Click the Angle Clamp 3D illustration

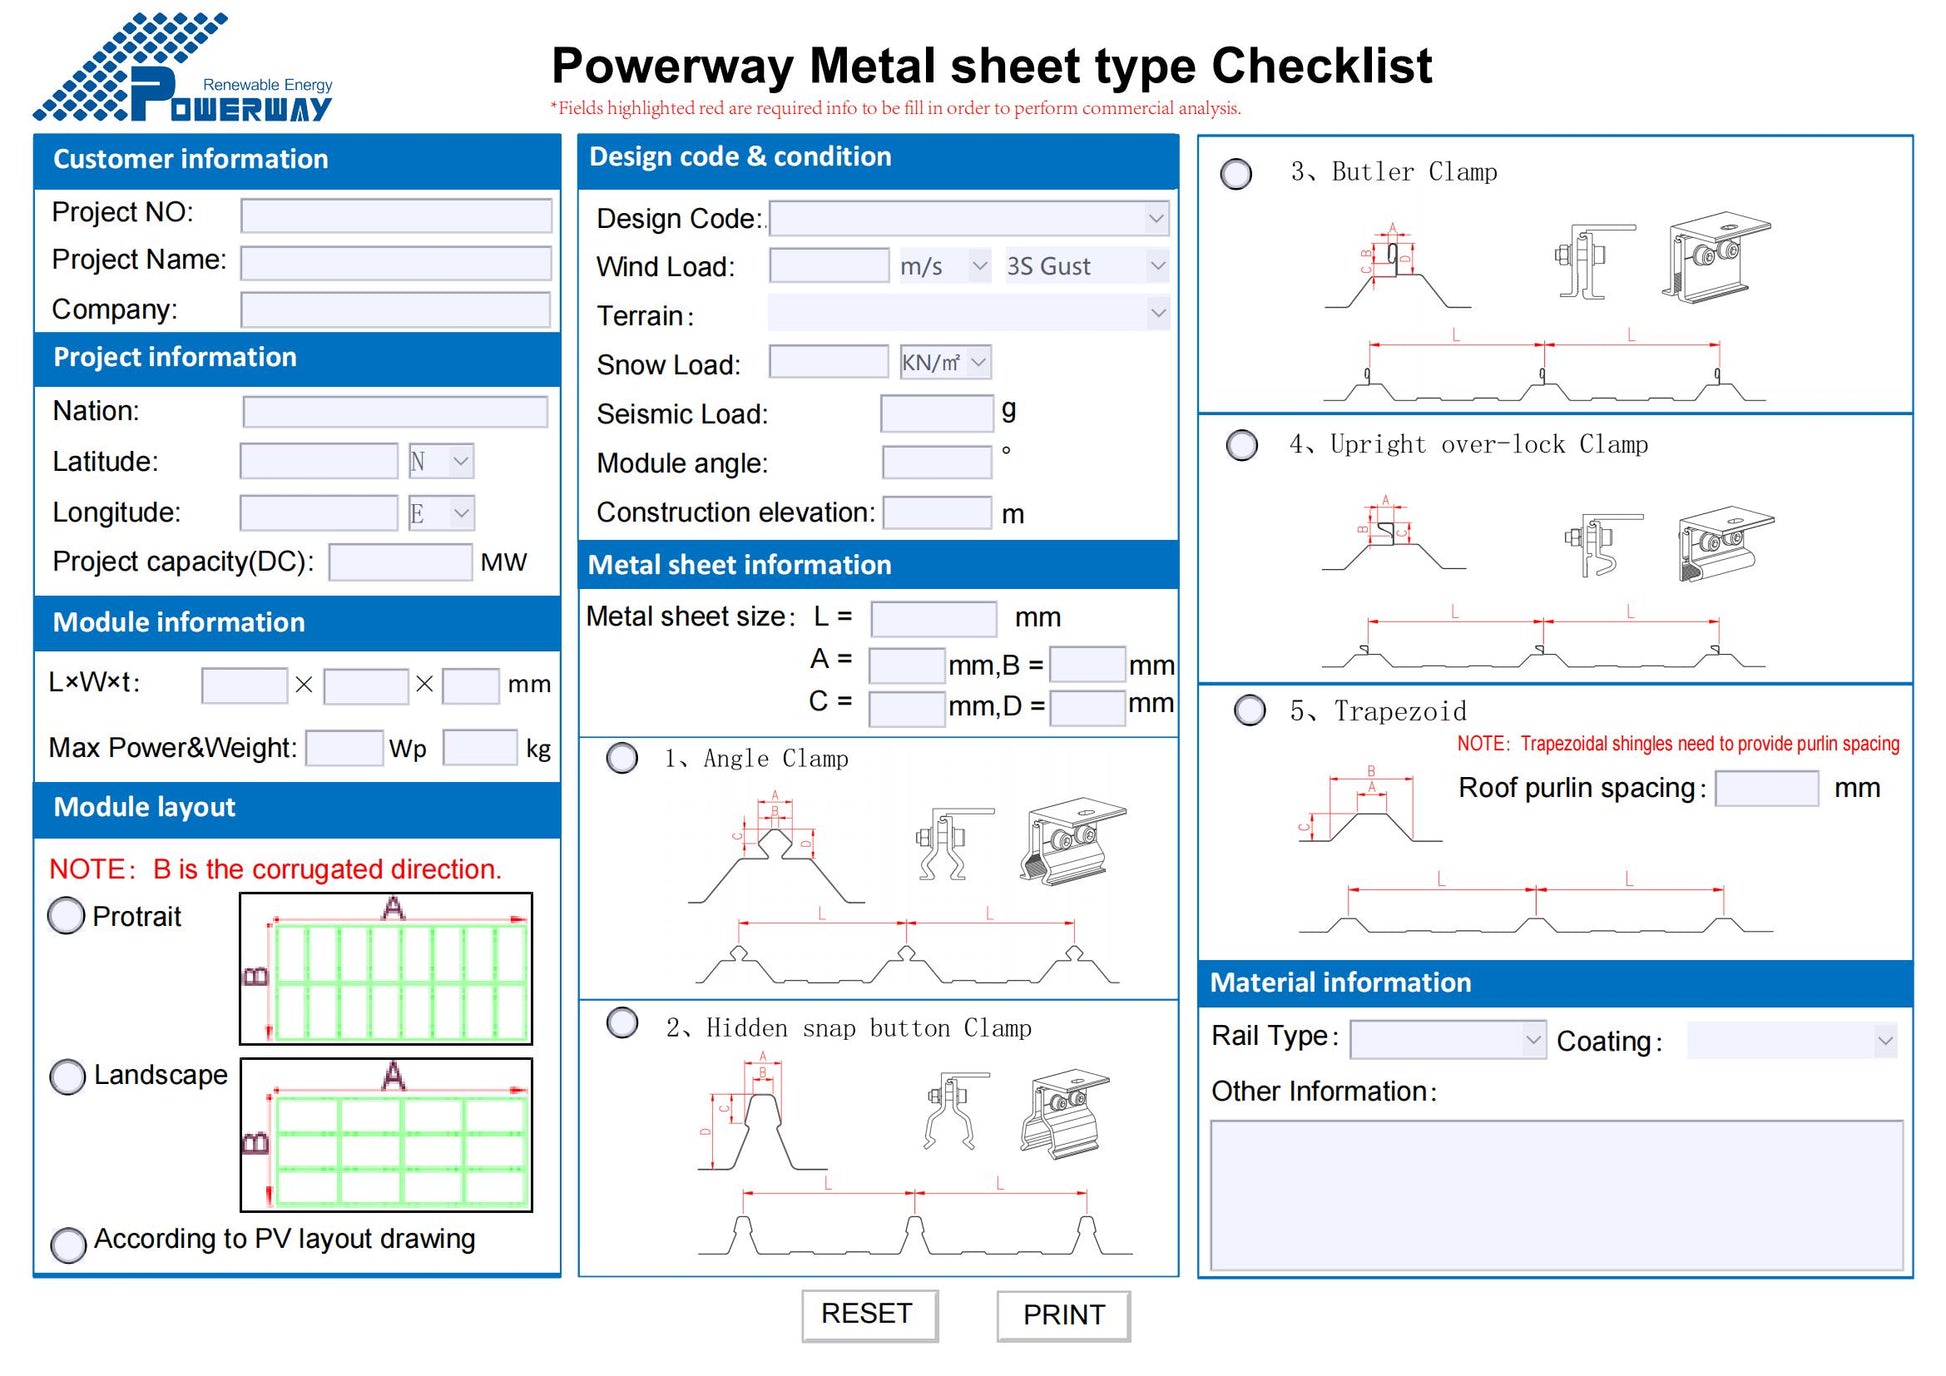click(1074, 840)
